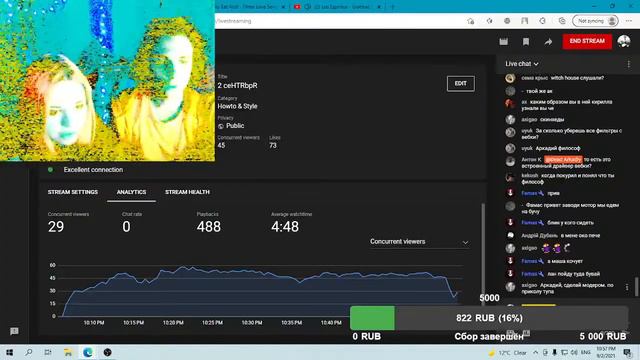Image resolution: width=640 pixels, height=360 pixels.
Task: Expand the Concurrent viewers metric dropdown
Action: (x=419, y=242)
